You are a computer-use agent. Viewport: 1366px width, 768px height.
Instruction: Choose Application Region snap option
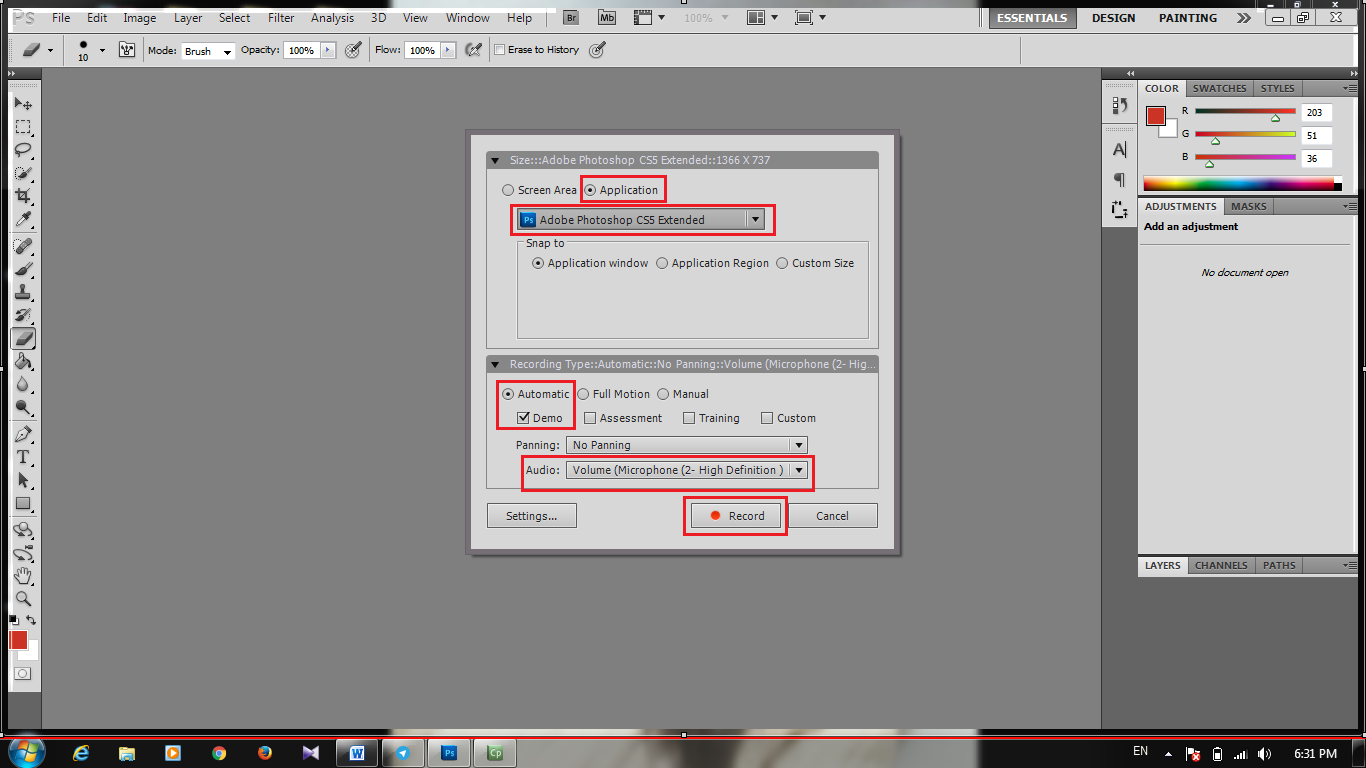(662, 263)
